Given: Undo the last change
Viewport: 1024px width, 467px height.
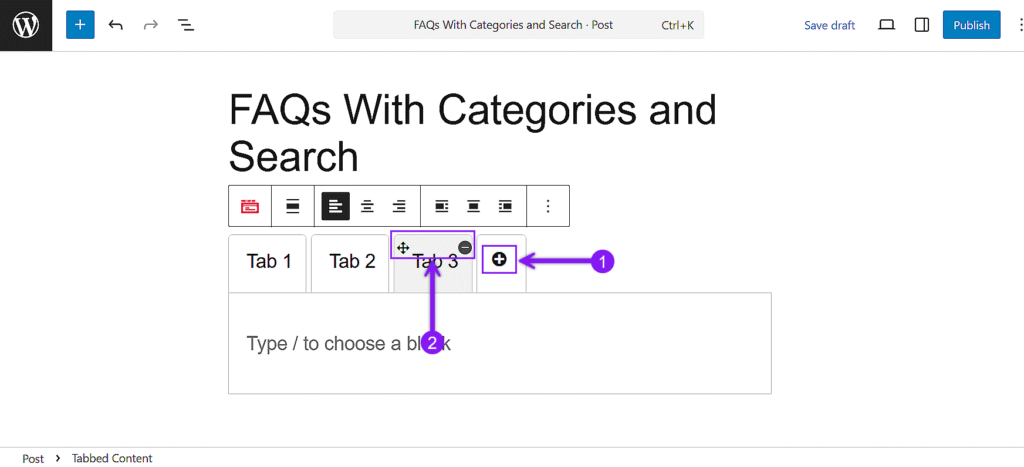Looking at the screenshot, I should [x=116, y=25].
